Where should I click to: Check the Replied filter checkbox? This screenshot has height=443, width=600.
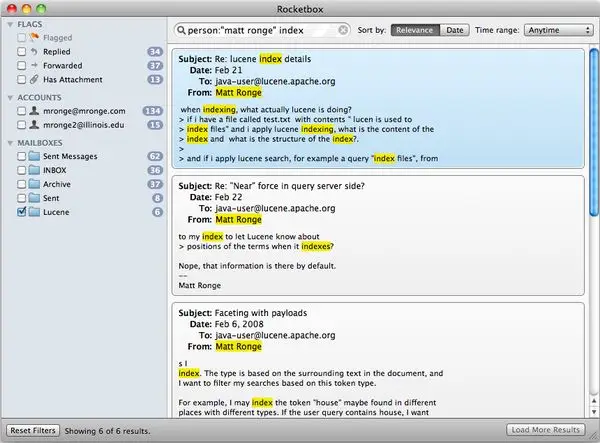pyautogui.click(x=21, y=52)
